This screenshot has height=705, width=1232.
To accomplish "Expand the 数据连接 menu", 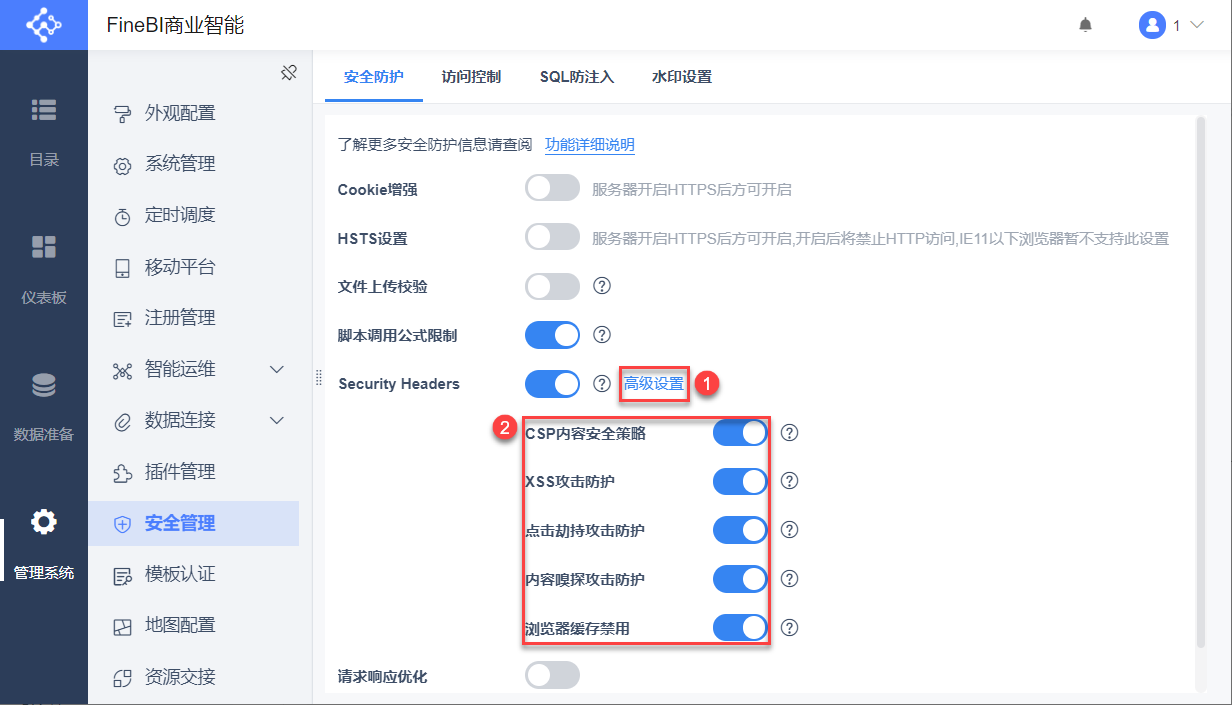I will 278,421.
